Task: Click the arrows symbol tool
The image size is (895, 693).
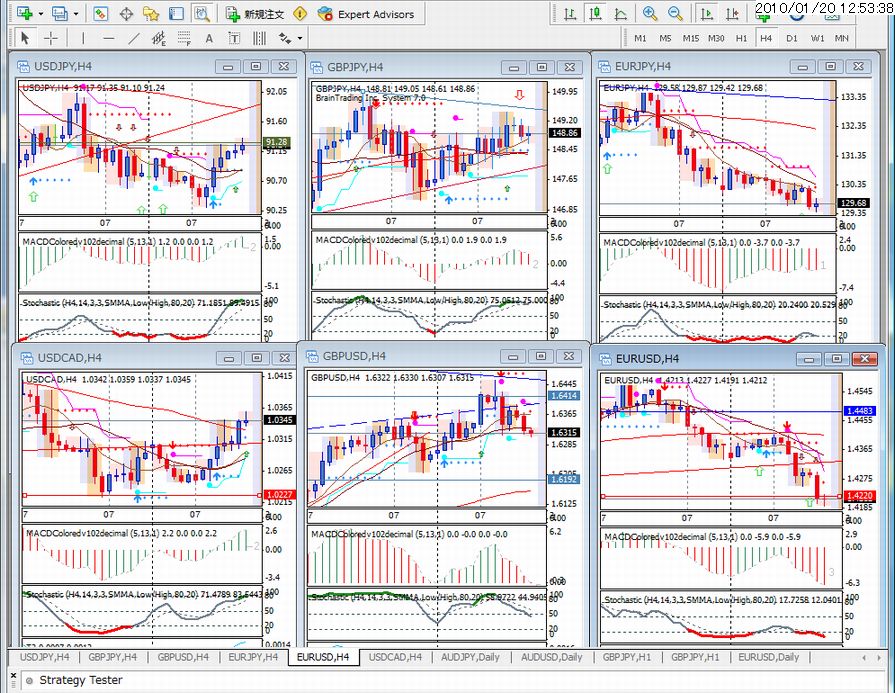Action: [285, 38]
